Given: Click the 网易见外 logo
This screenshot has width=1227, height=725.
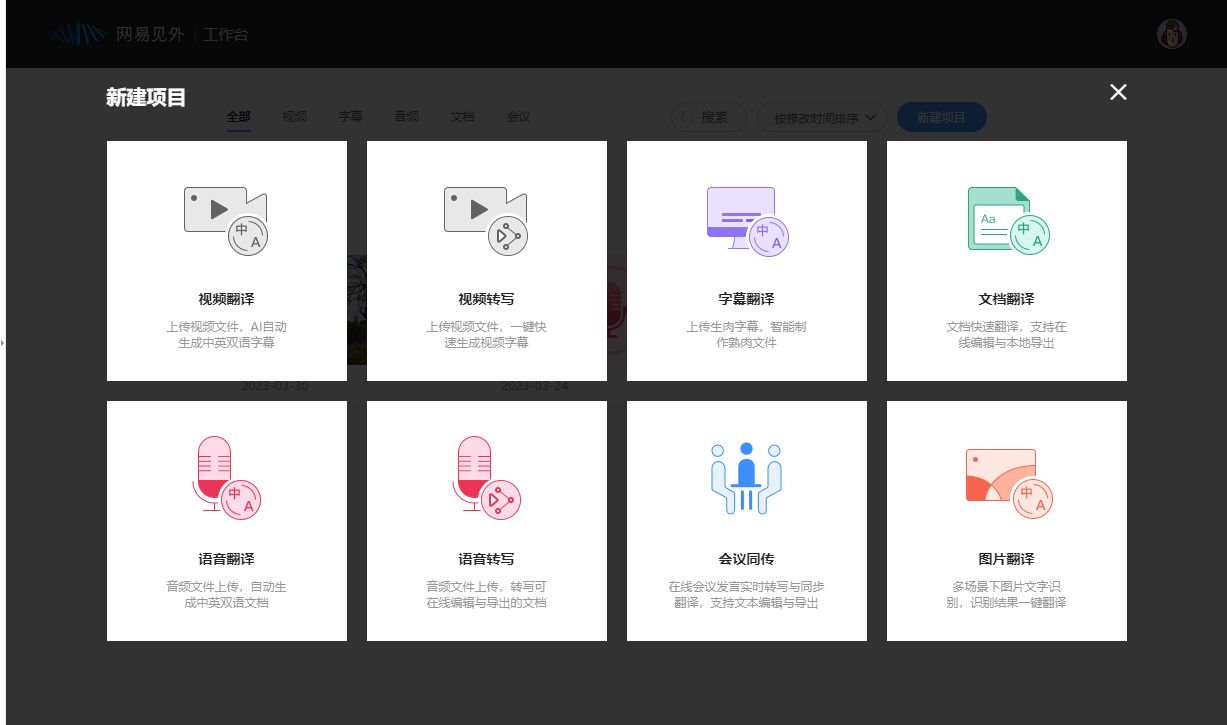Looking at the screenshot, I should (118, 34).
